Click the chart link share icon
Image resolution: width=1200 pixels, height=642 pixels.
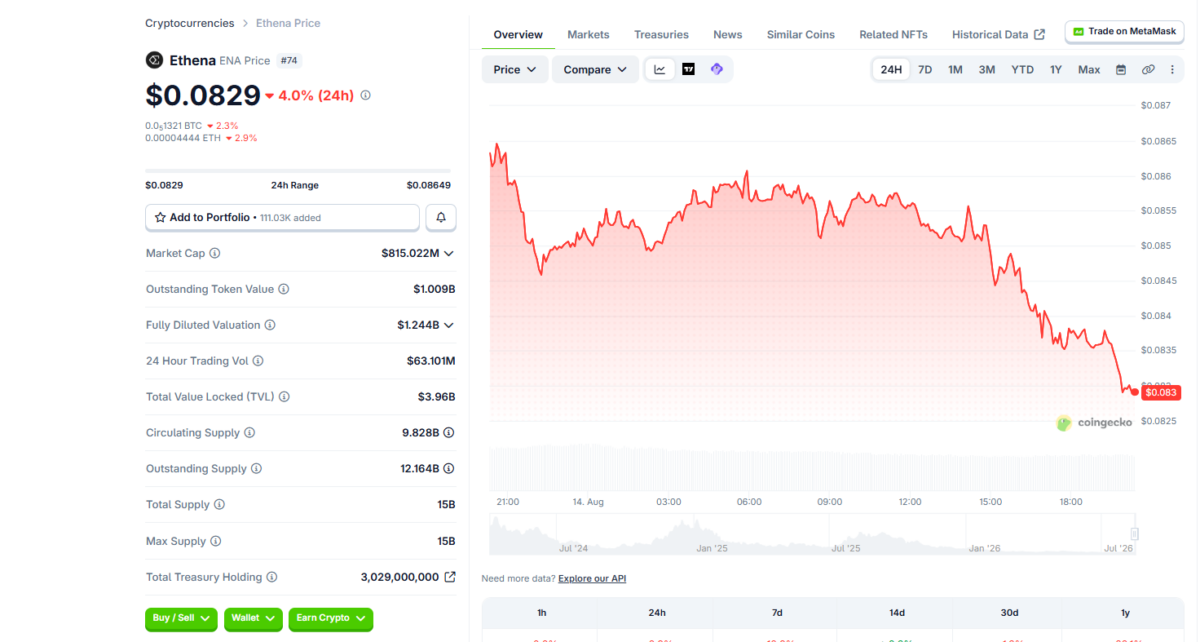[x=1148, y=69]
